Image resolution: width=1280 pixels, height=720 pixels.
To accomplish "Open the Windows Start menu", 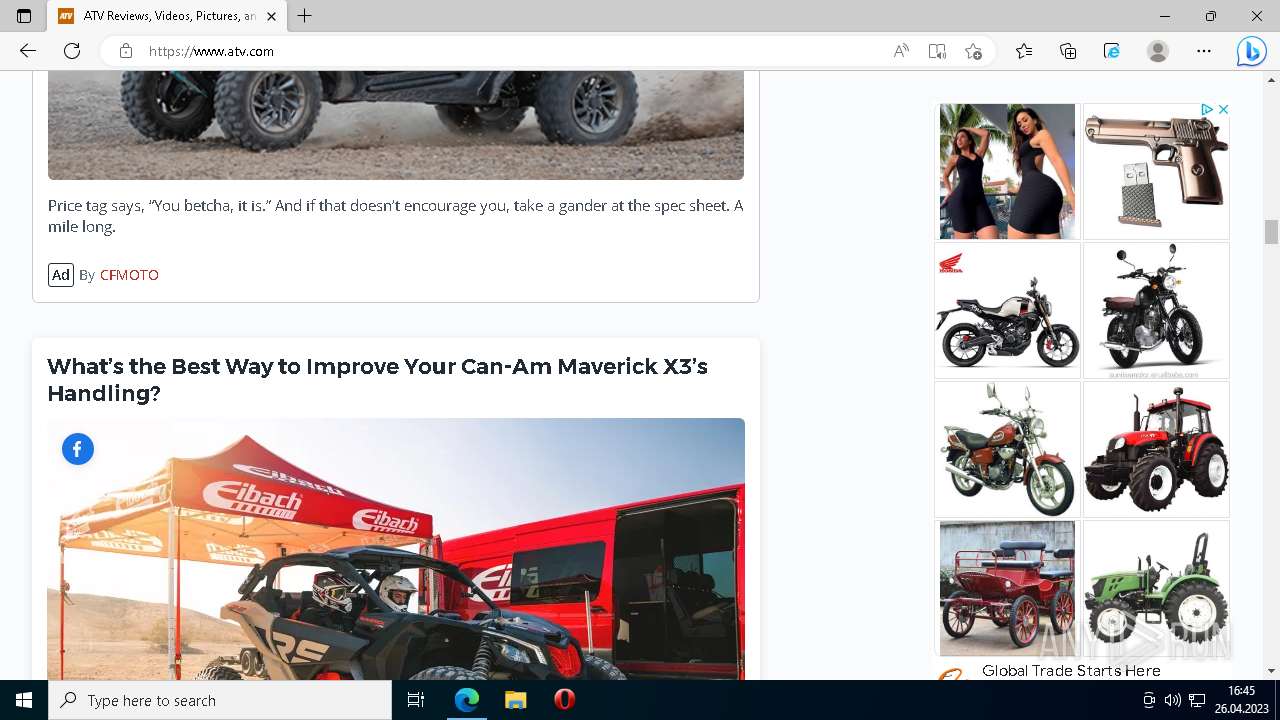I will pos(24,700).
